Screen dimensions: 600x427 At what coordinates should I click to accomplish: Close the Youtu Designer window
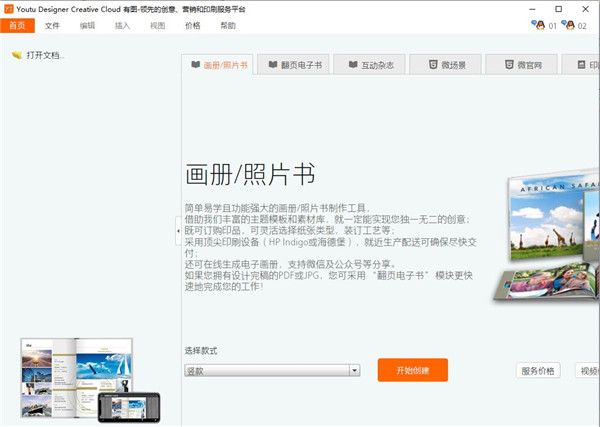[x=585, y=9]
